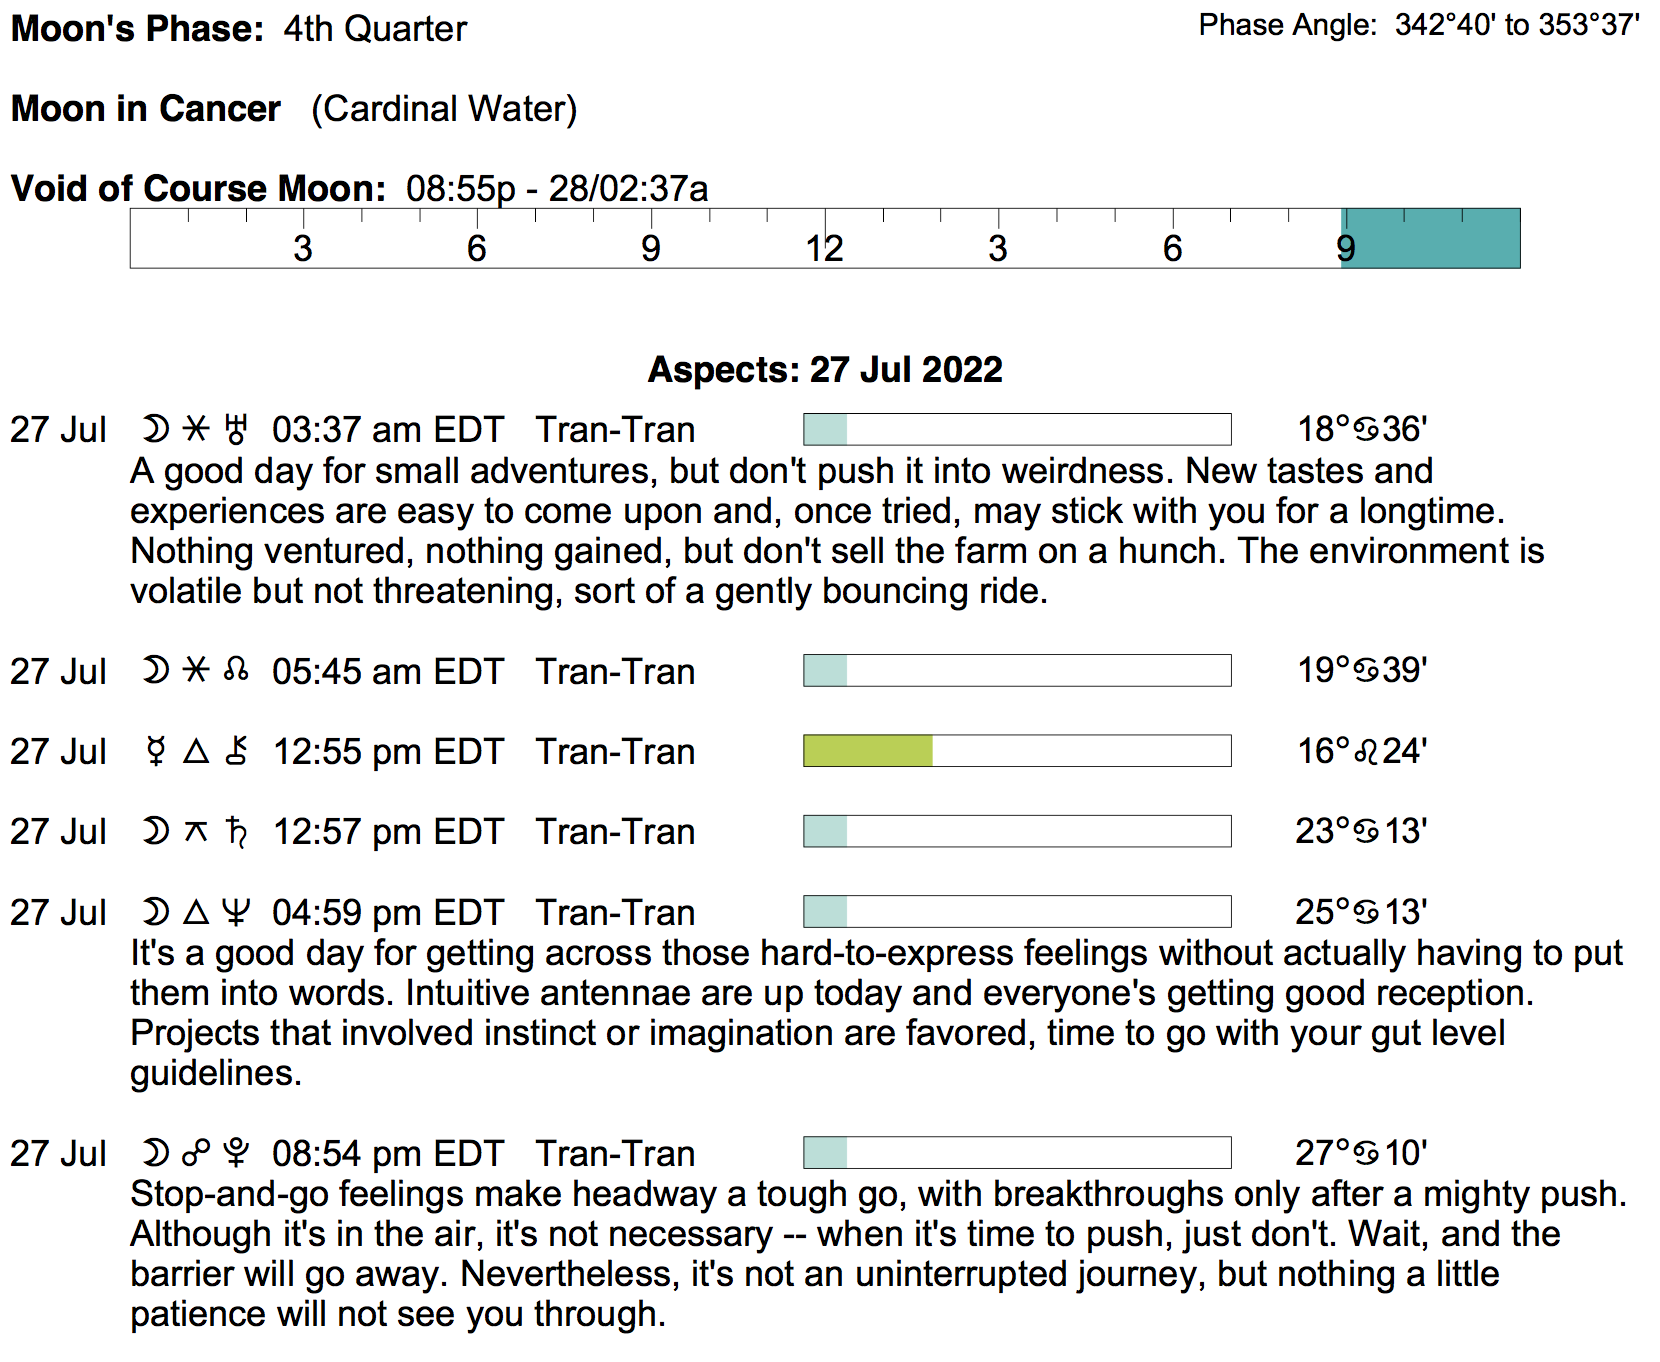Click the 12 noon mark on the hour timeline

[825, 248]
